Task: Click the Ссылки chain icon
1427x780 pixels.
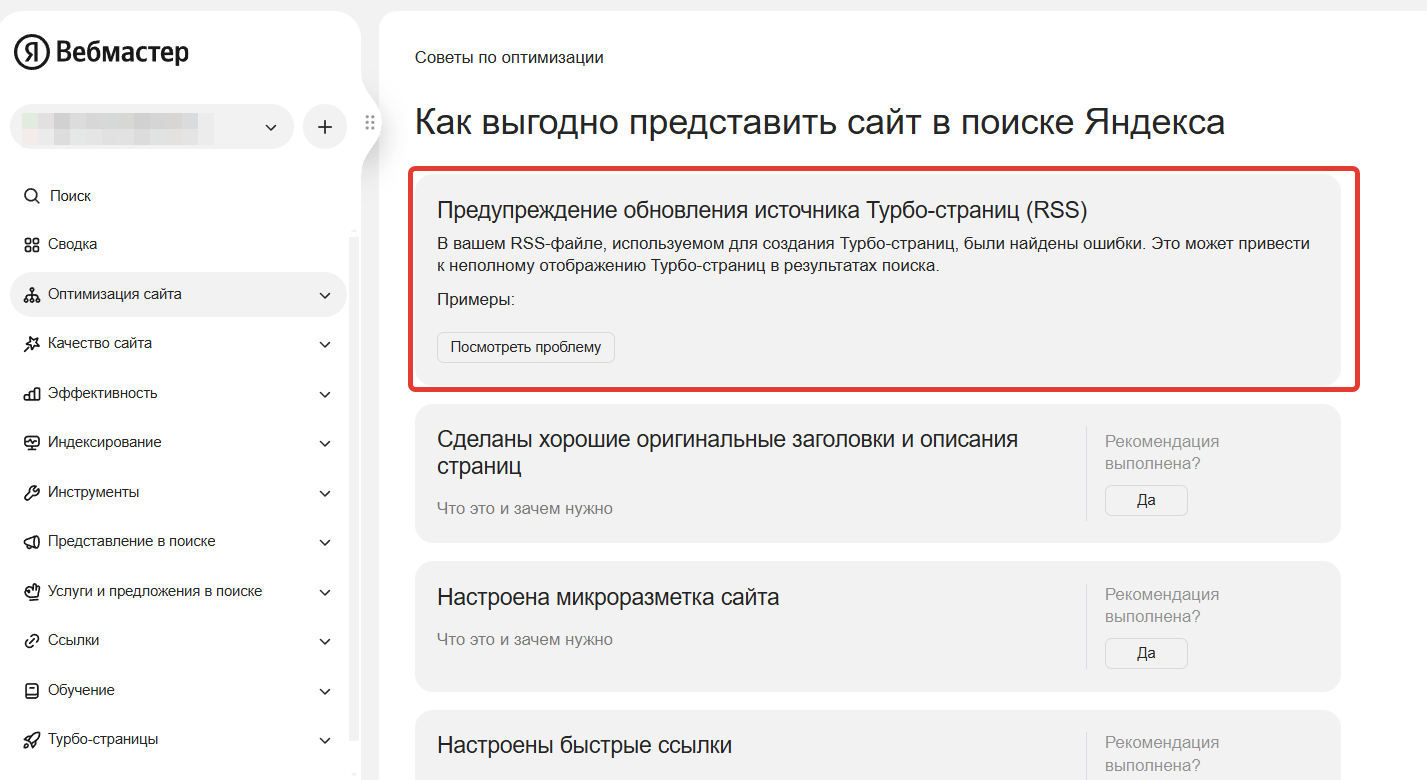Action: [x=31, y=641]
